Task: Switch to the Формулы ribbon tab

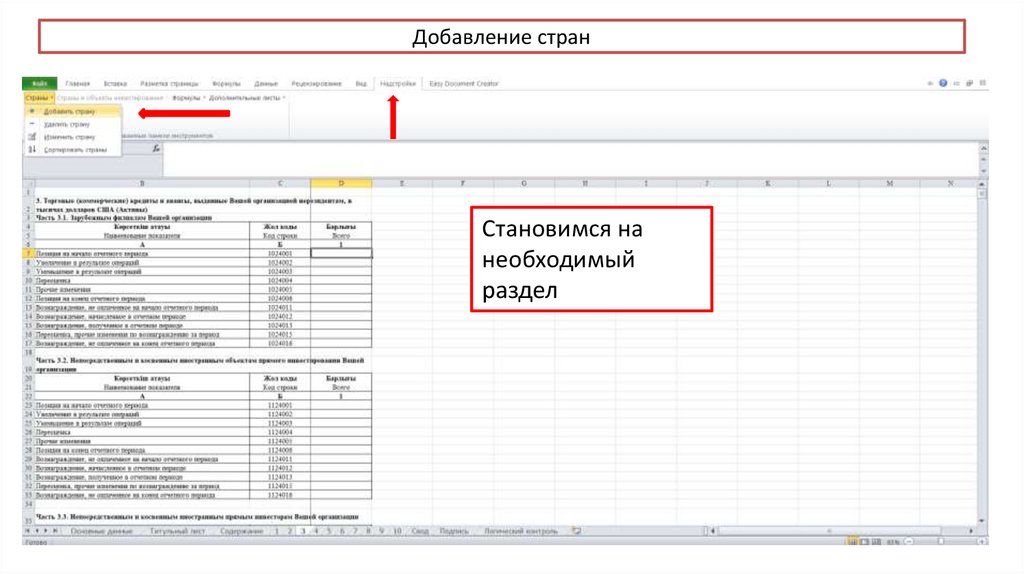Action: [x=226, y=84]
